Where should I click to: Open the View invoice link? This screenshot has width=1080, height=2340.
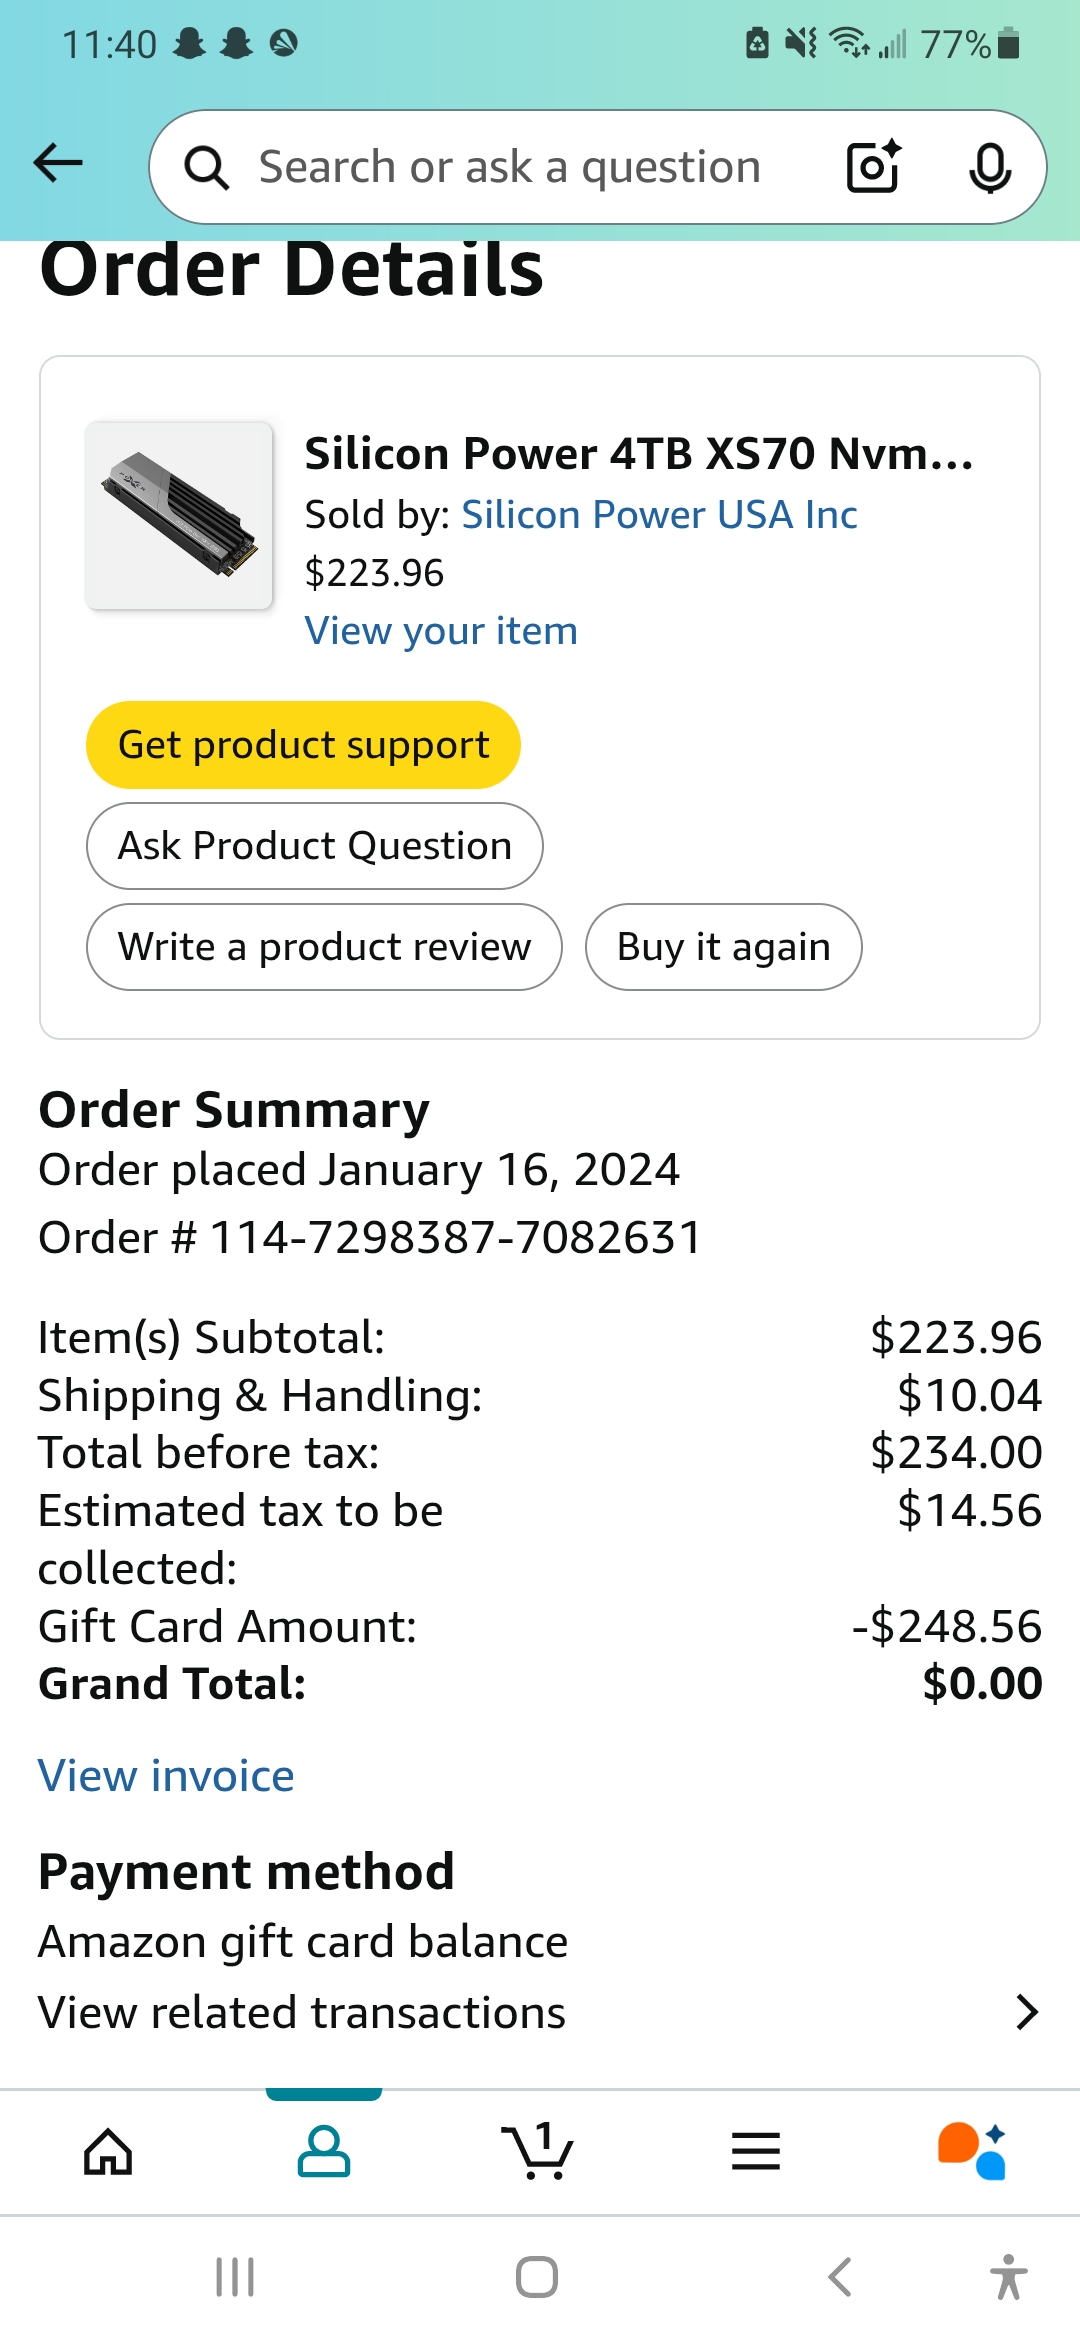coord(166,1776)
